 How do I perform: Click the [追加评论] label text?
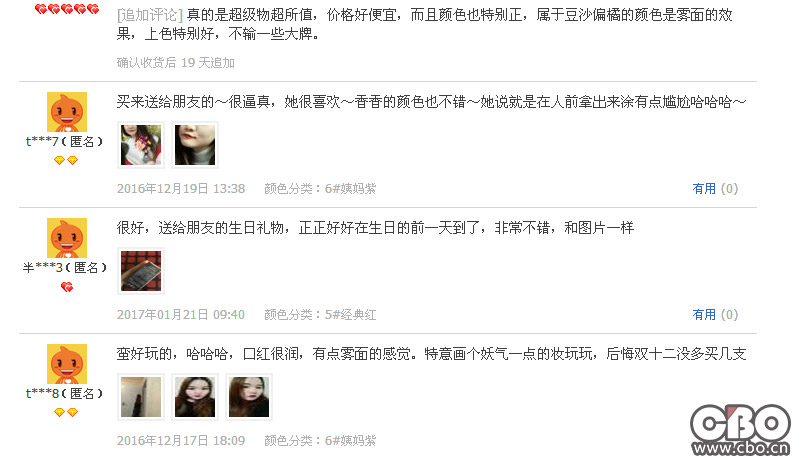[149, 15]
